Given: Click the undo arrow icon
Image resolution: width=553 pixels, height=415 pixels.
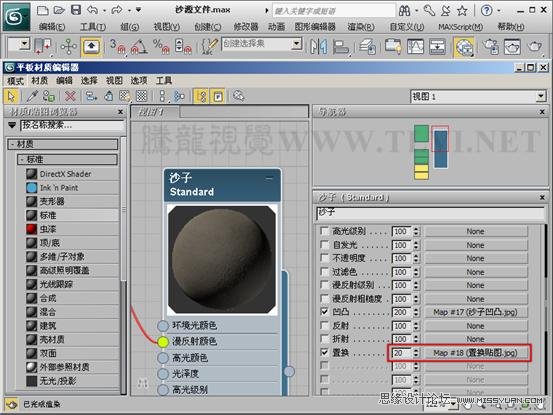Looking at the screenshot, I should [x=93, y=10].
